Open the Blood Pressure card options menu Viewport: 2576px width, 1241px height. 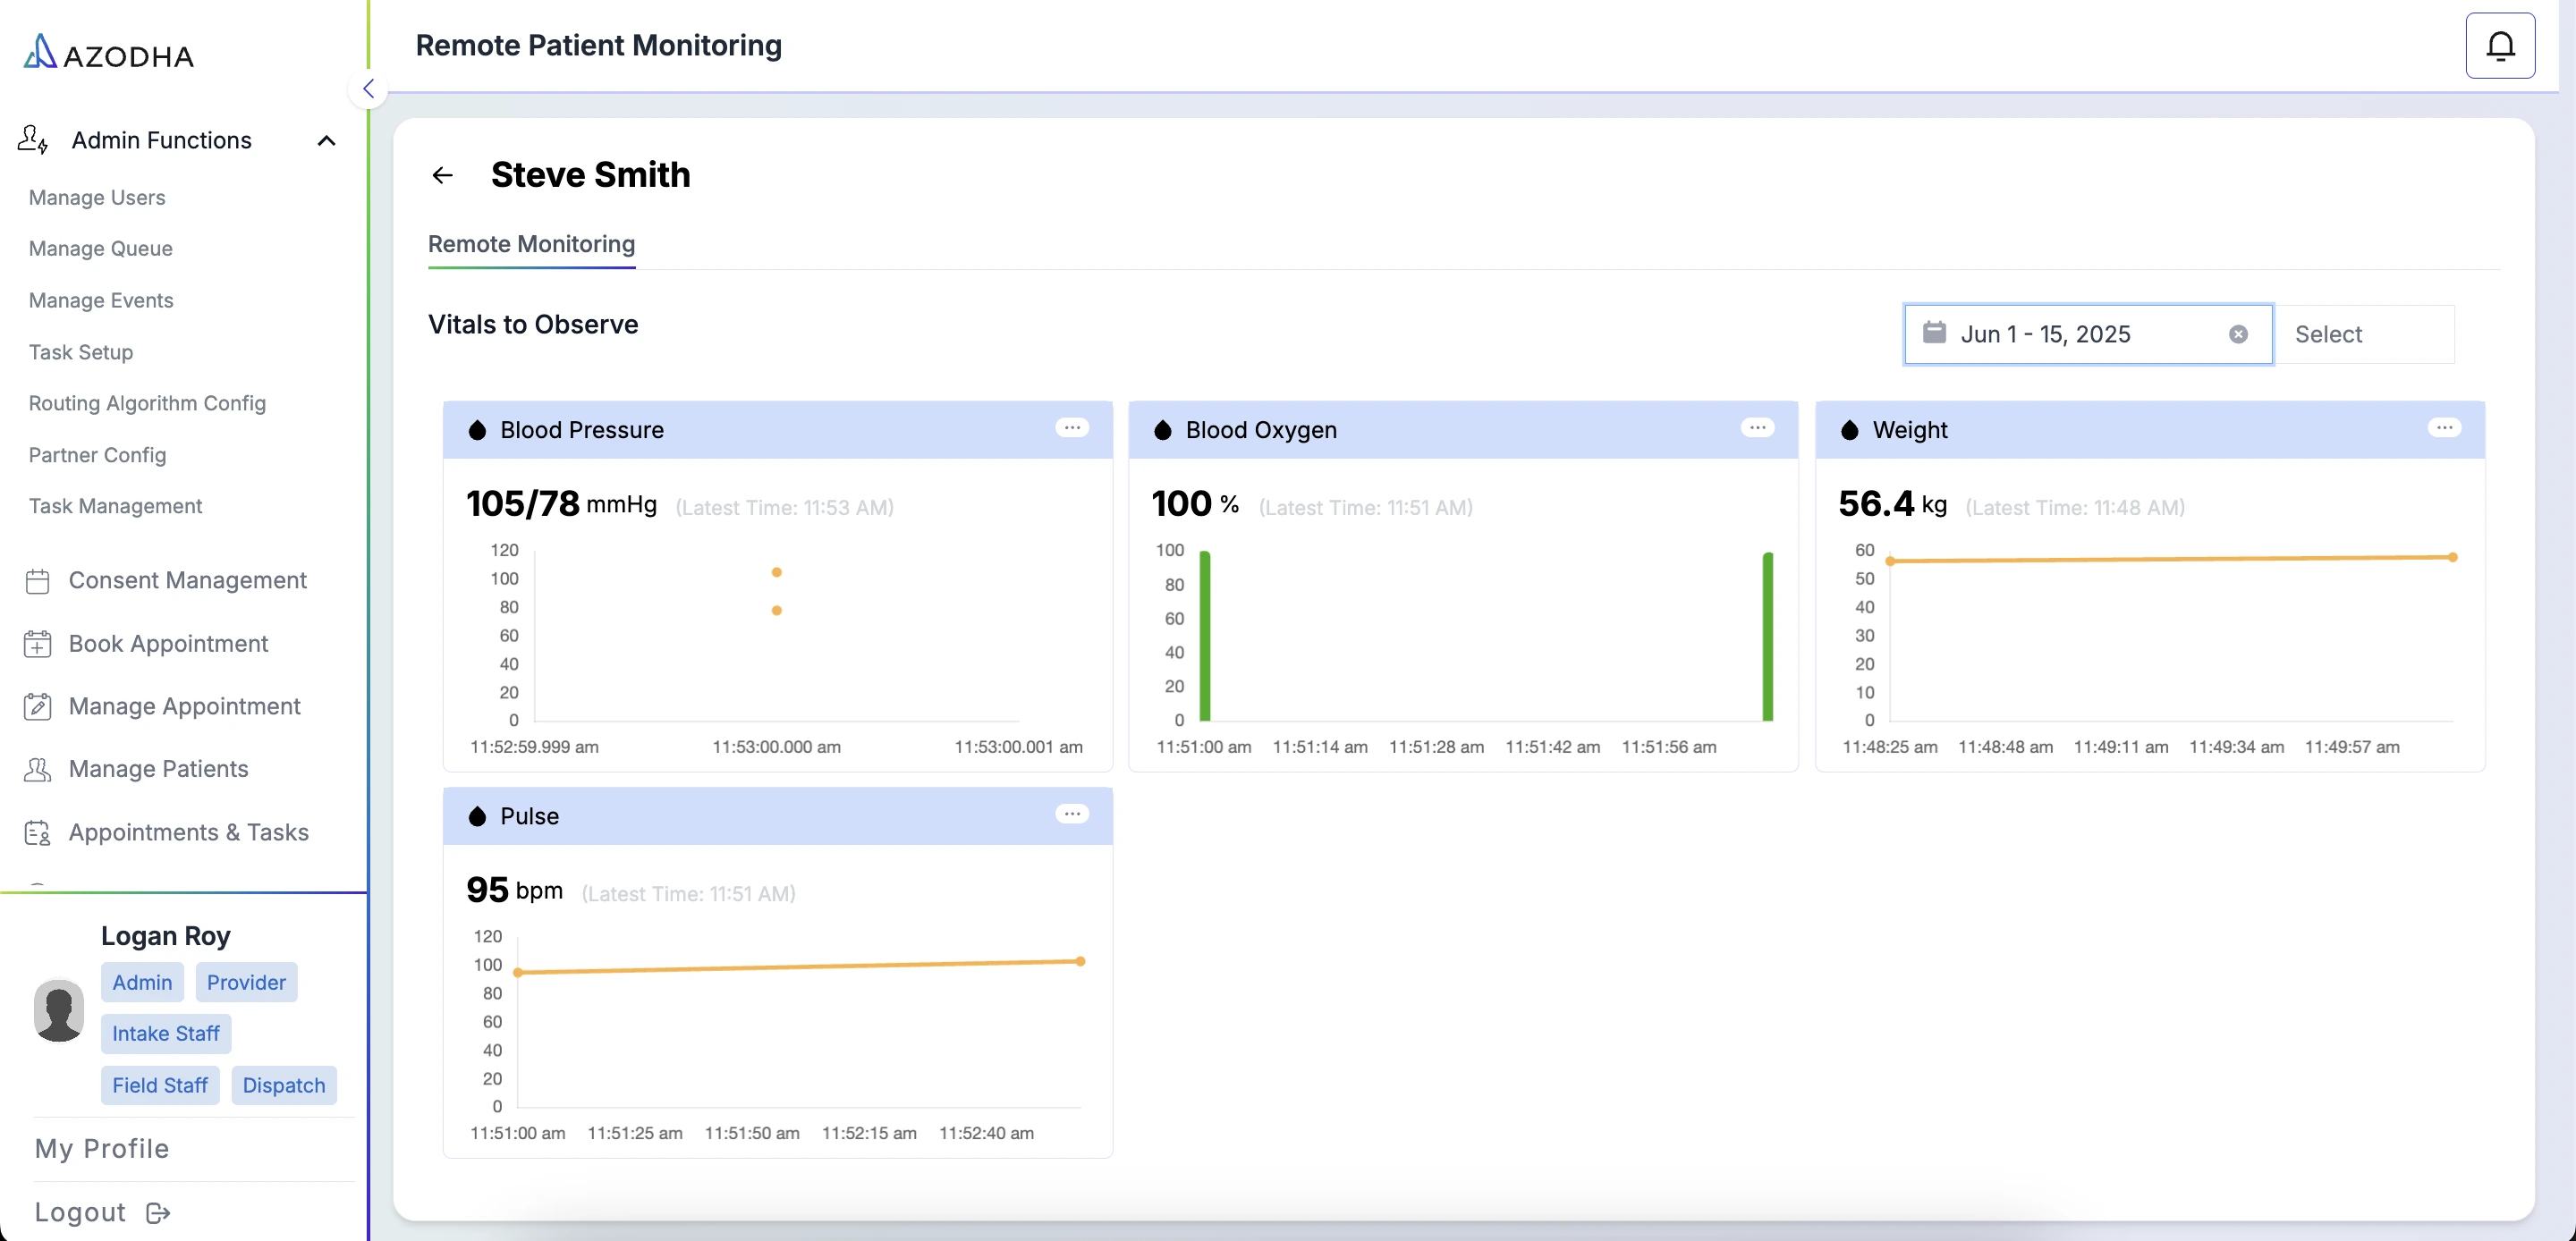(1072, 428)
